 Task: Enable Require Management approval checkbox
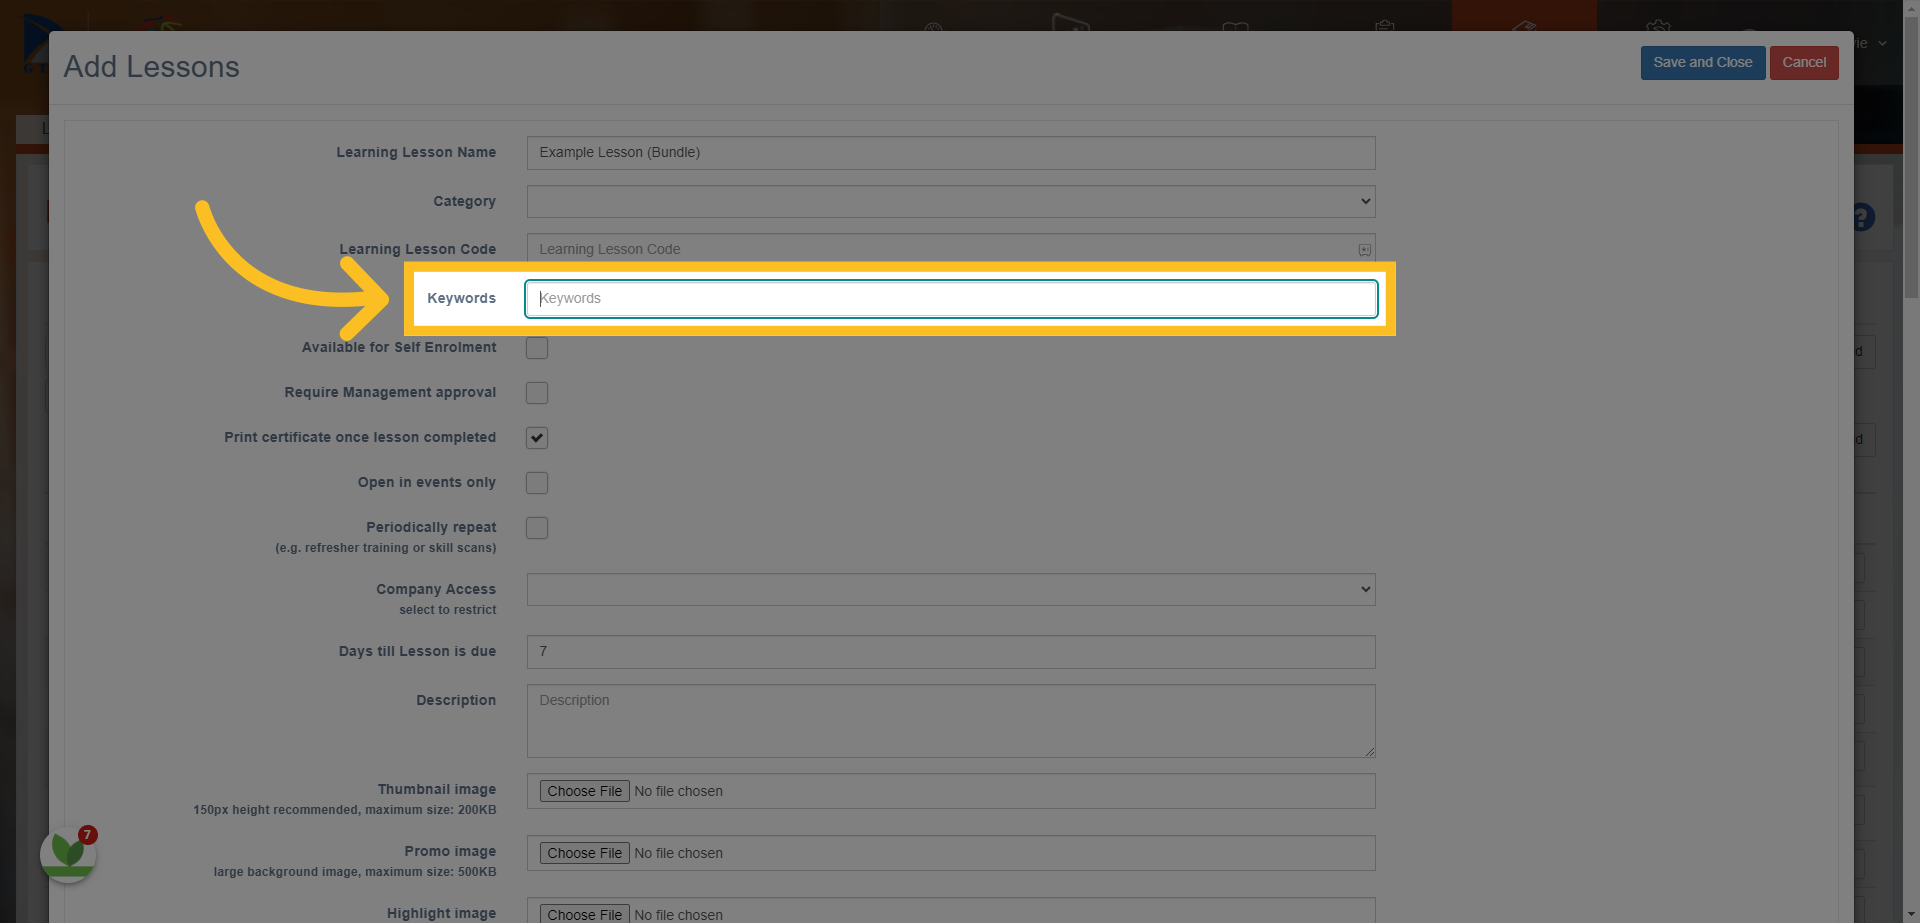point(537,393)
